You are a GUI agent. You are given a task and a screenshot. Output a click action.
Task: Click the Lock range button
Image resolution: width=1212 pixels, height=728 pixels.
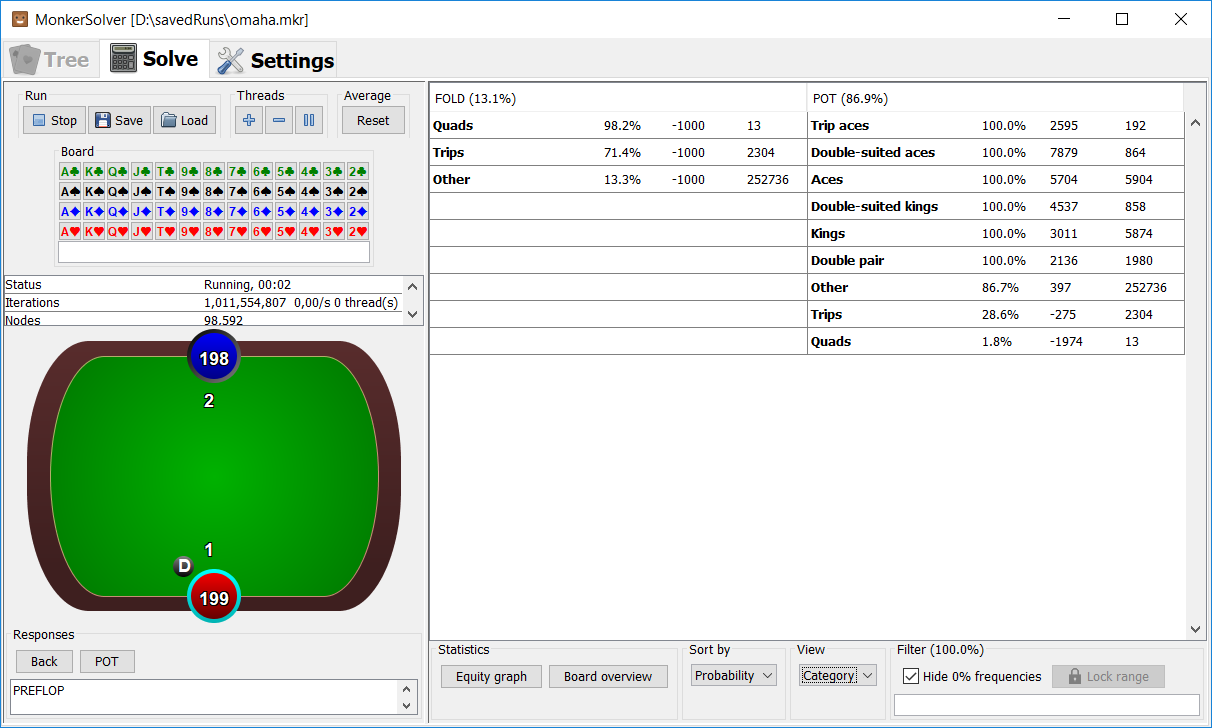click(x=1108, y=677)
